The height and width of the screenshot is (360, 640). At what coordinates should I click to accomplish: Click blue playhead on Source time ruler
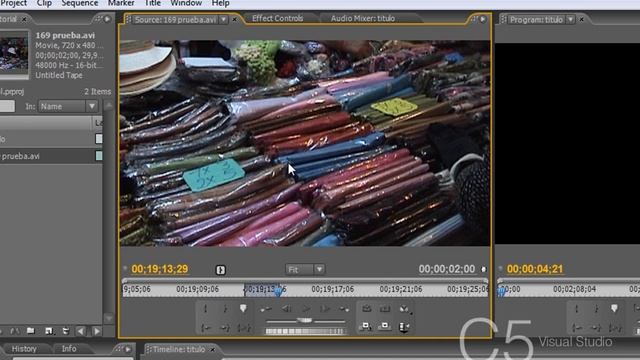pos(278,291)
